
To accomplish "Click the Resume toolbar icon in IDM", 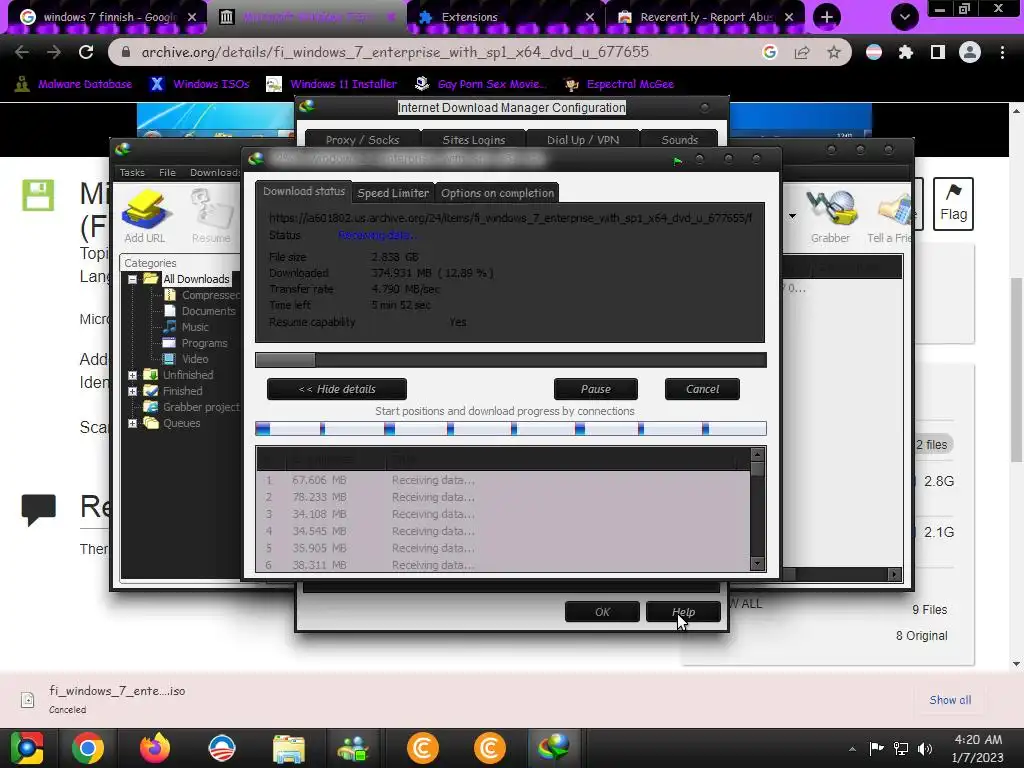I will (x=211, y=216).
